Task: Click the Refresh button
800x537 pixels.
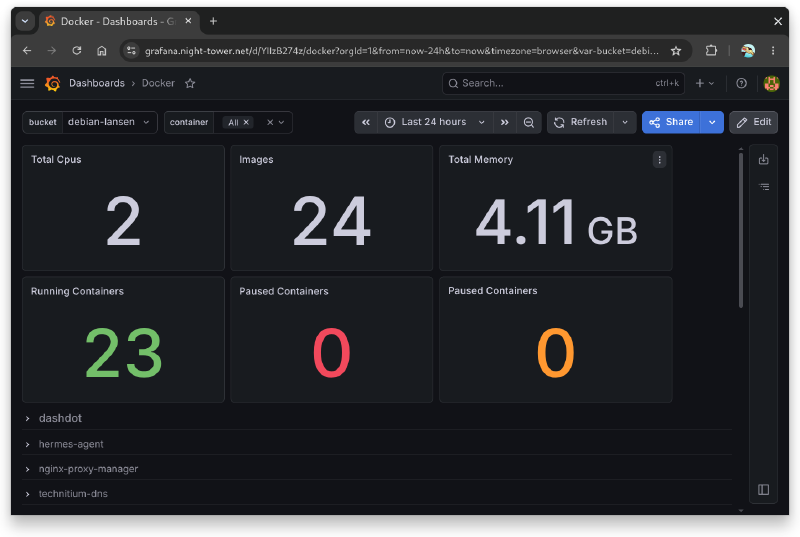Action: [x=581, y=122]
